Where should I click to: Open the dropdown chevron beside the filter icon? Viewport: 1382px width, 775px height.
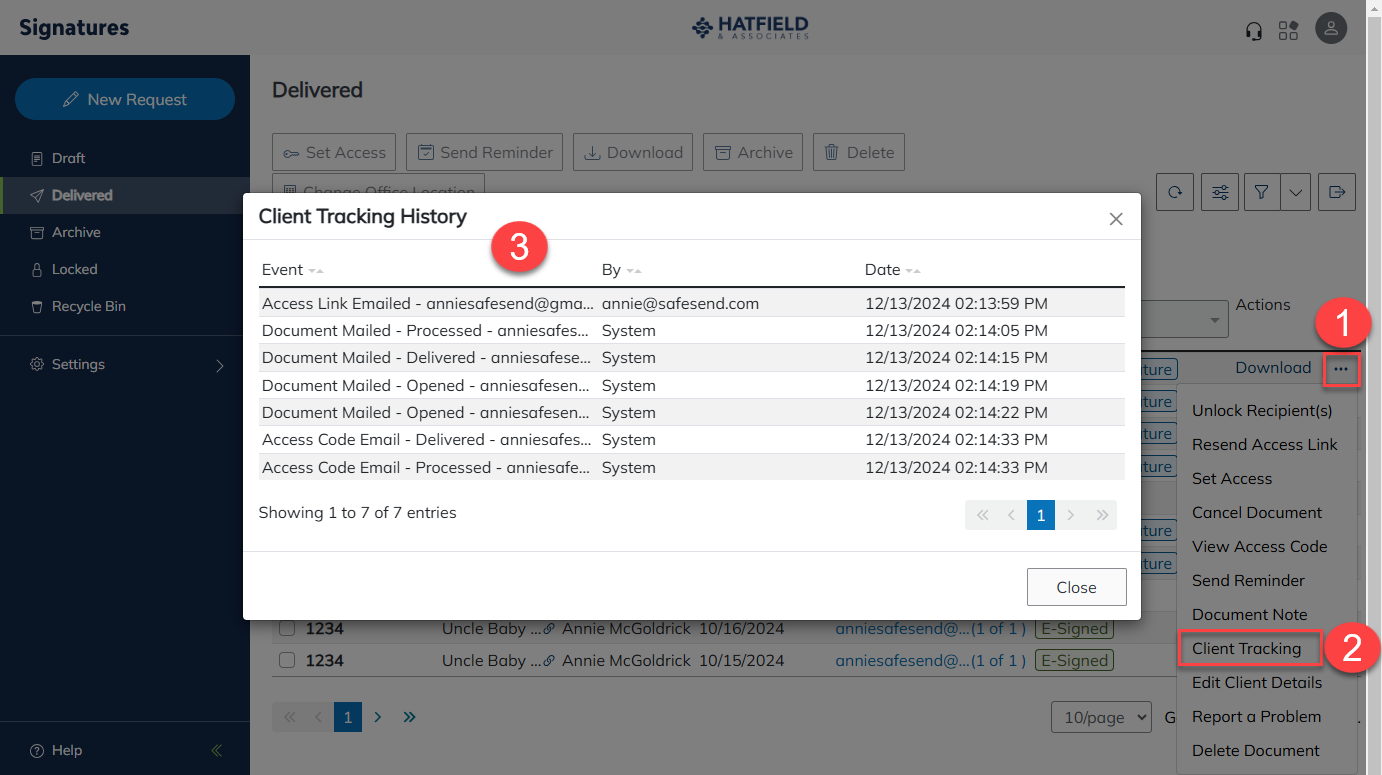click(x=1296, y=191)
